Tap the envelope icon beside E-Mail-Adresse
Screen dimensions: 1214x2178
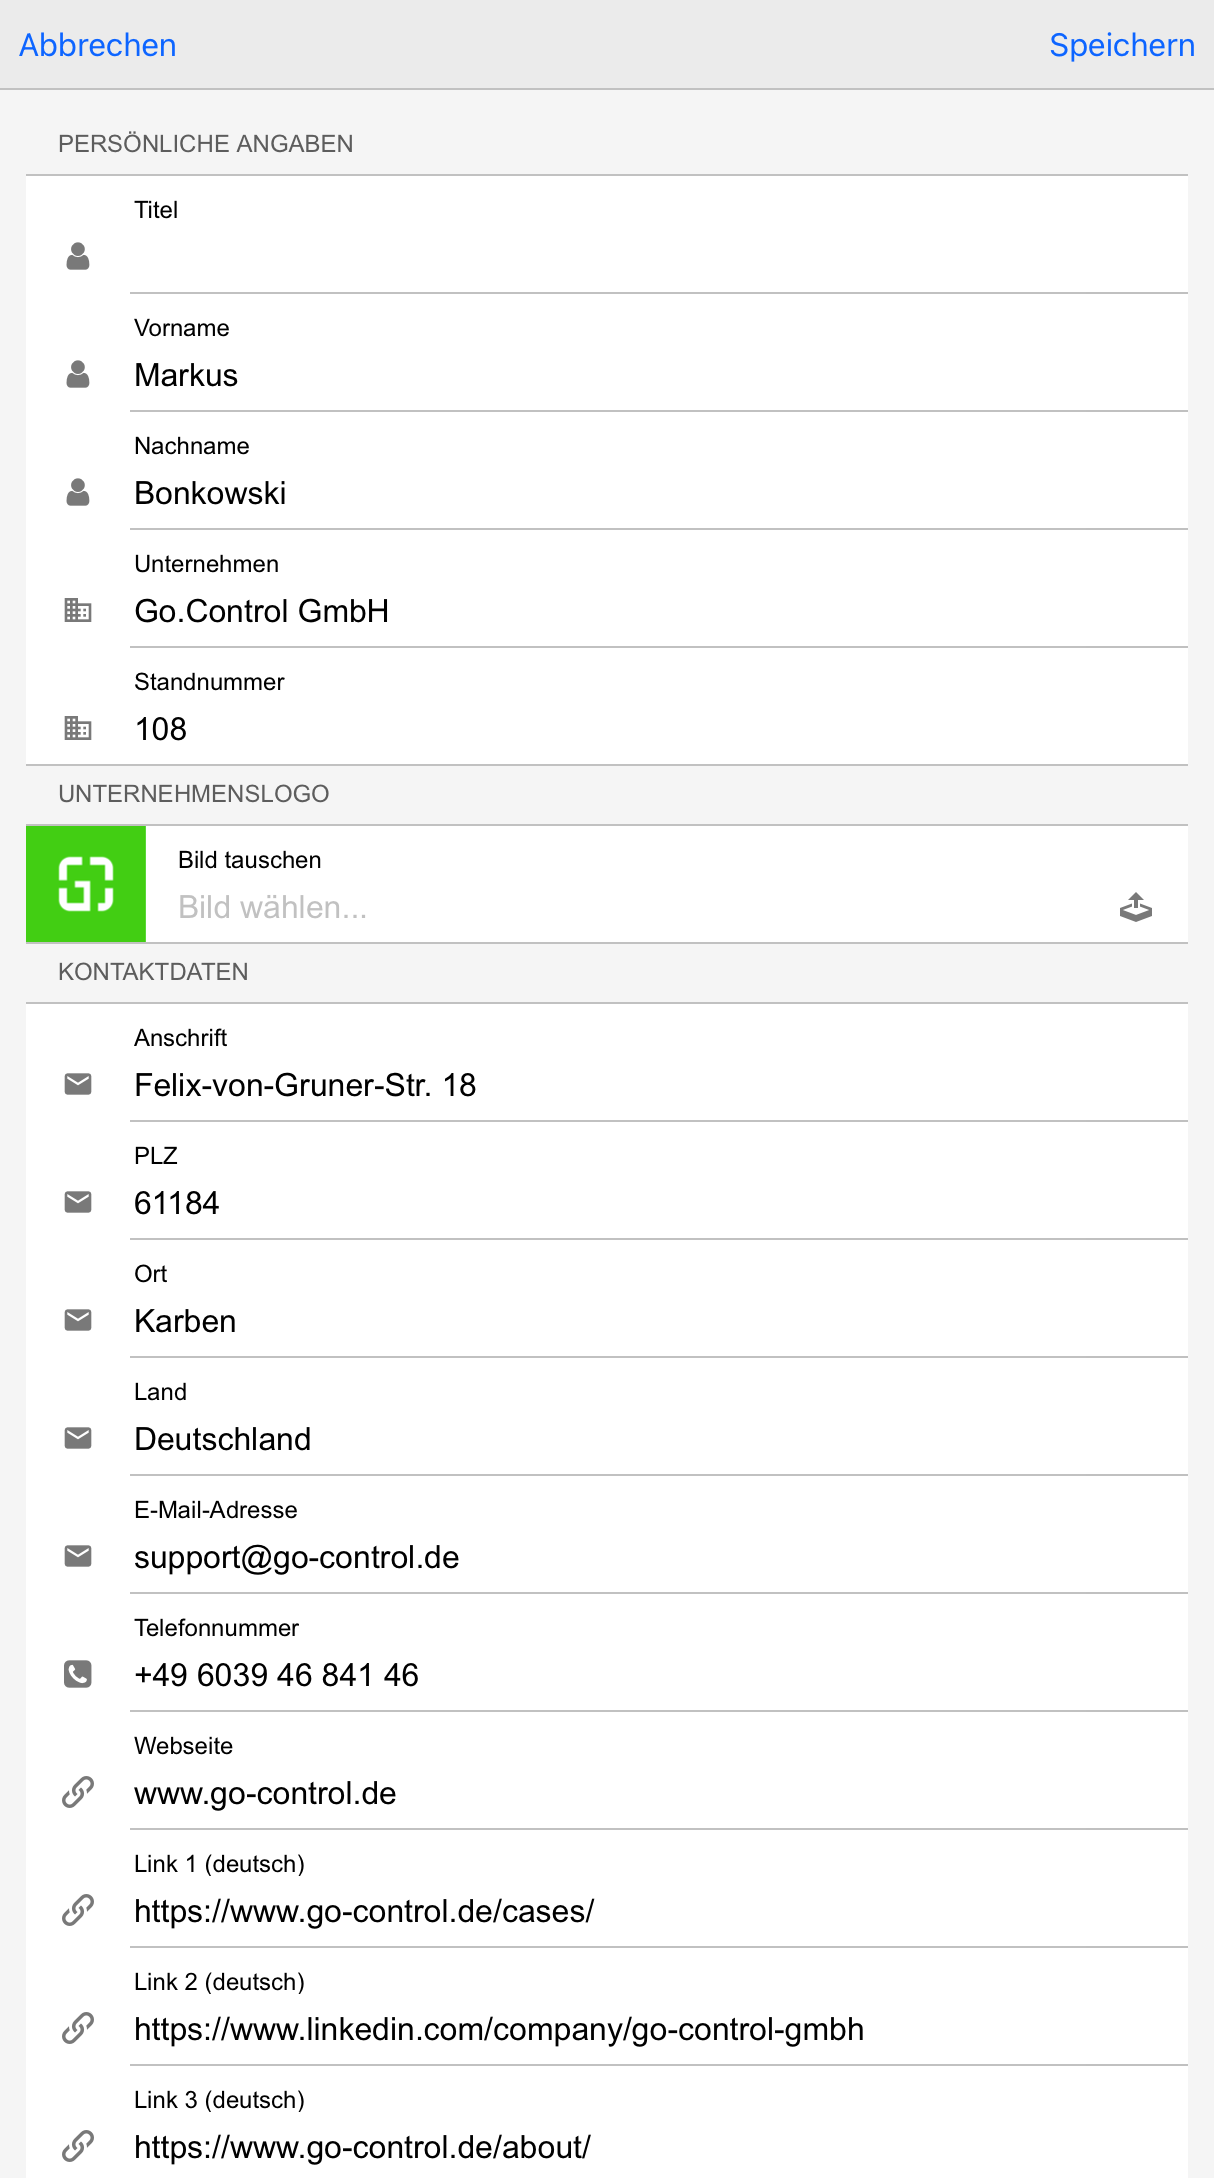click(x=78, y=1556)
